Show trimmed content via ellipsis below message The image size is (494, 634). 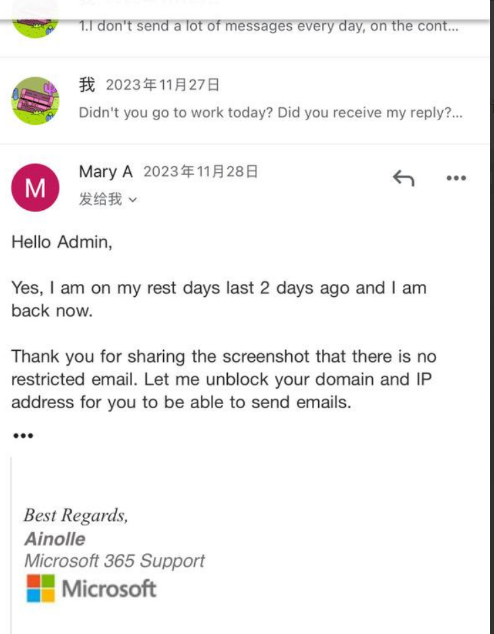tap(23, 435)
